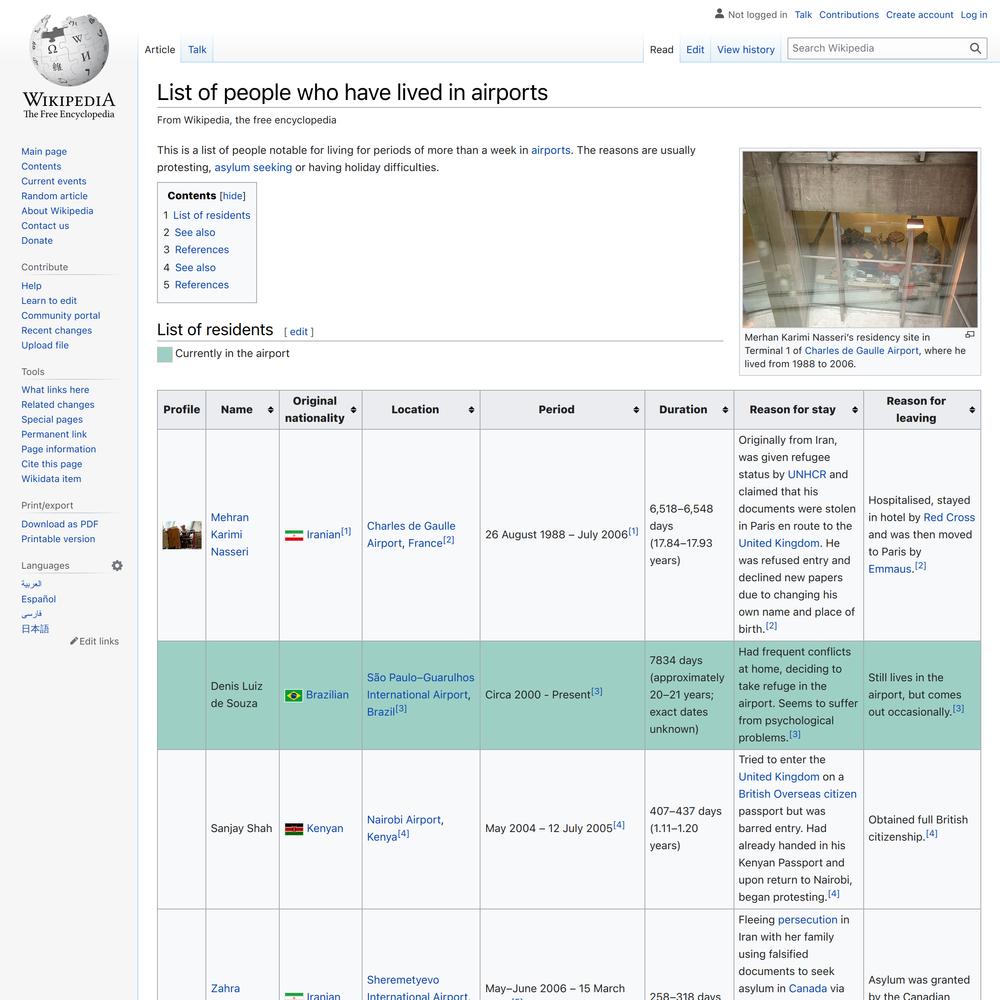Open Charles de Gaulle Airport, France table link
The width and height of the screenshot is (1000, 1000).
(411, 535)
